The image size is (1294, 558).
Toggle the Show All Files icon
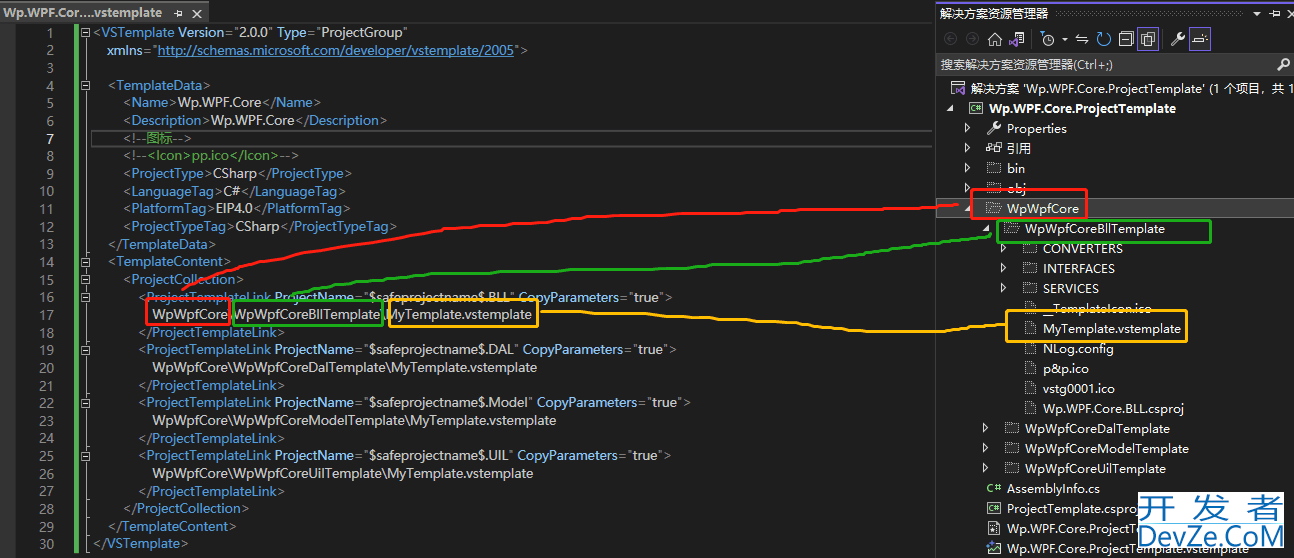point(1148,39)
